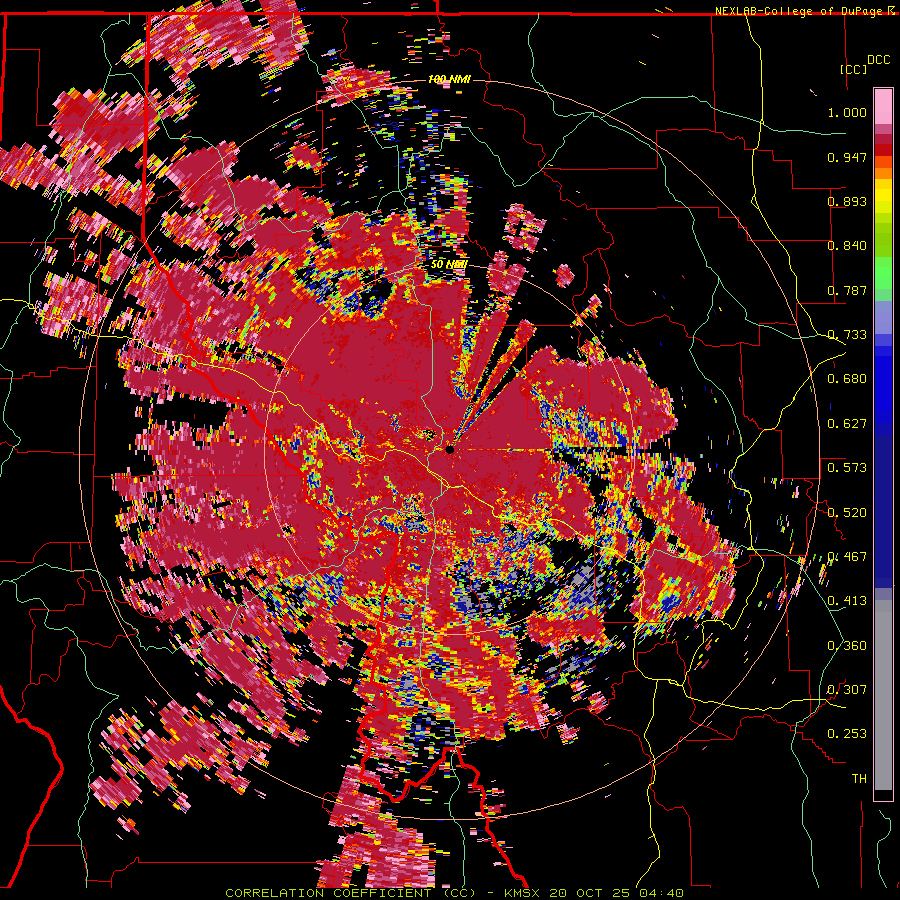Click the "KMSX" station ID in the caption
Image resolution: width=900 pixels, height=900 pixels.
[523, 893]
